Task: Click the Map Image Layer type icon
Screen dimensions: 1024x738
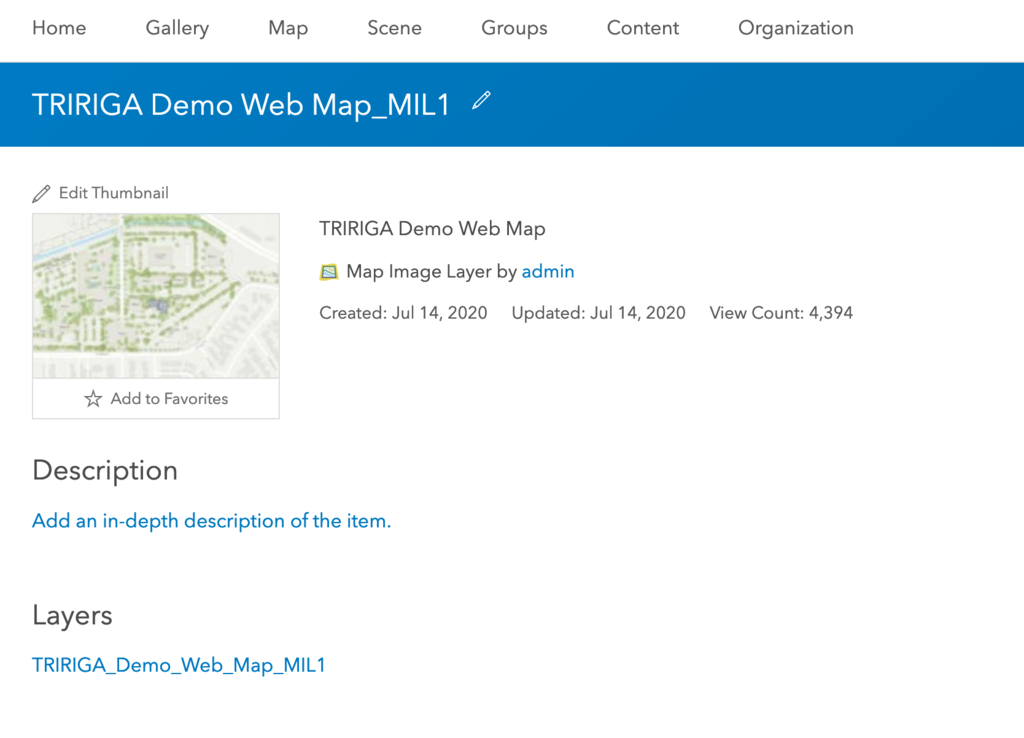Action: pos(329,272)
